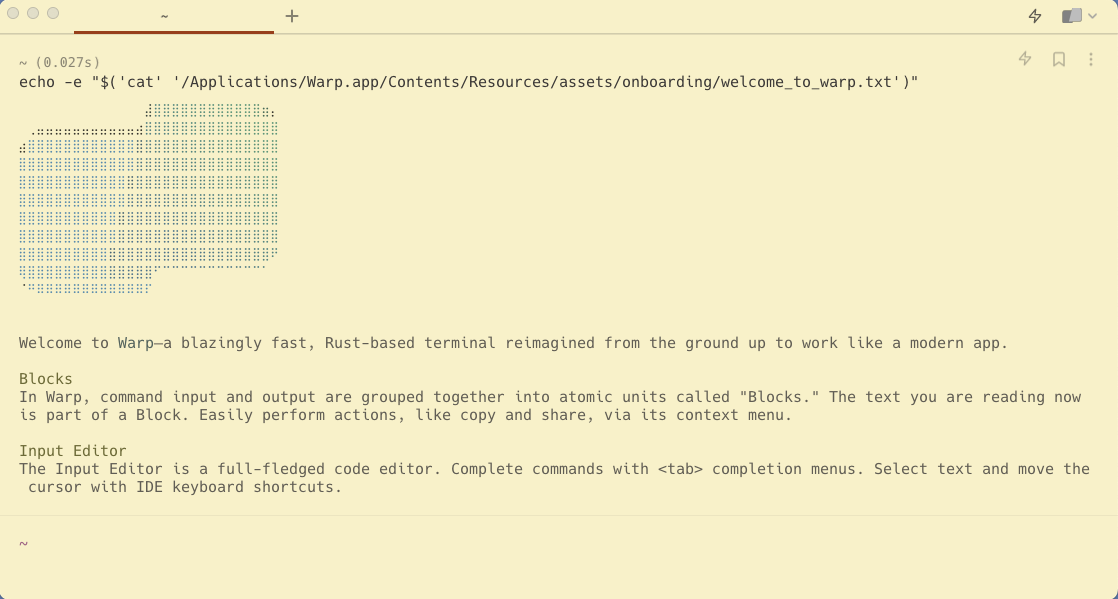Click the "Blocks" section heading
This screenshot has width=1118, height=599.
[46, 379]
